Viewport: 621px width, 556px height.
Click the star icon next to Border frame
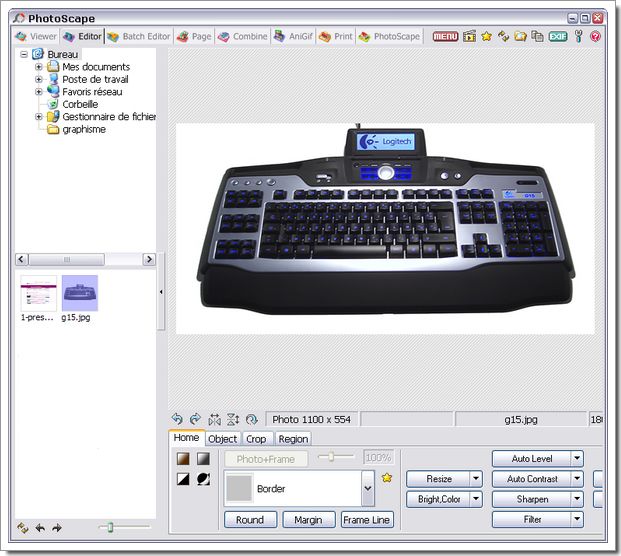pos(387,478)
